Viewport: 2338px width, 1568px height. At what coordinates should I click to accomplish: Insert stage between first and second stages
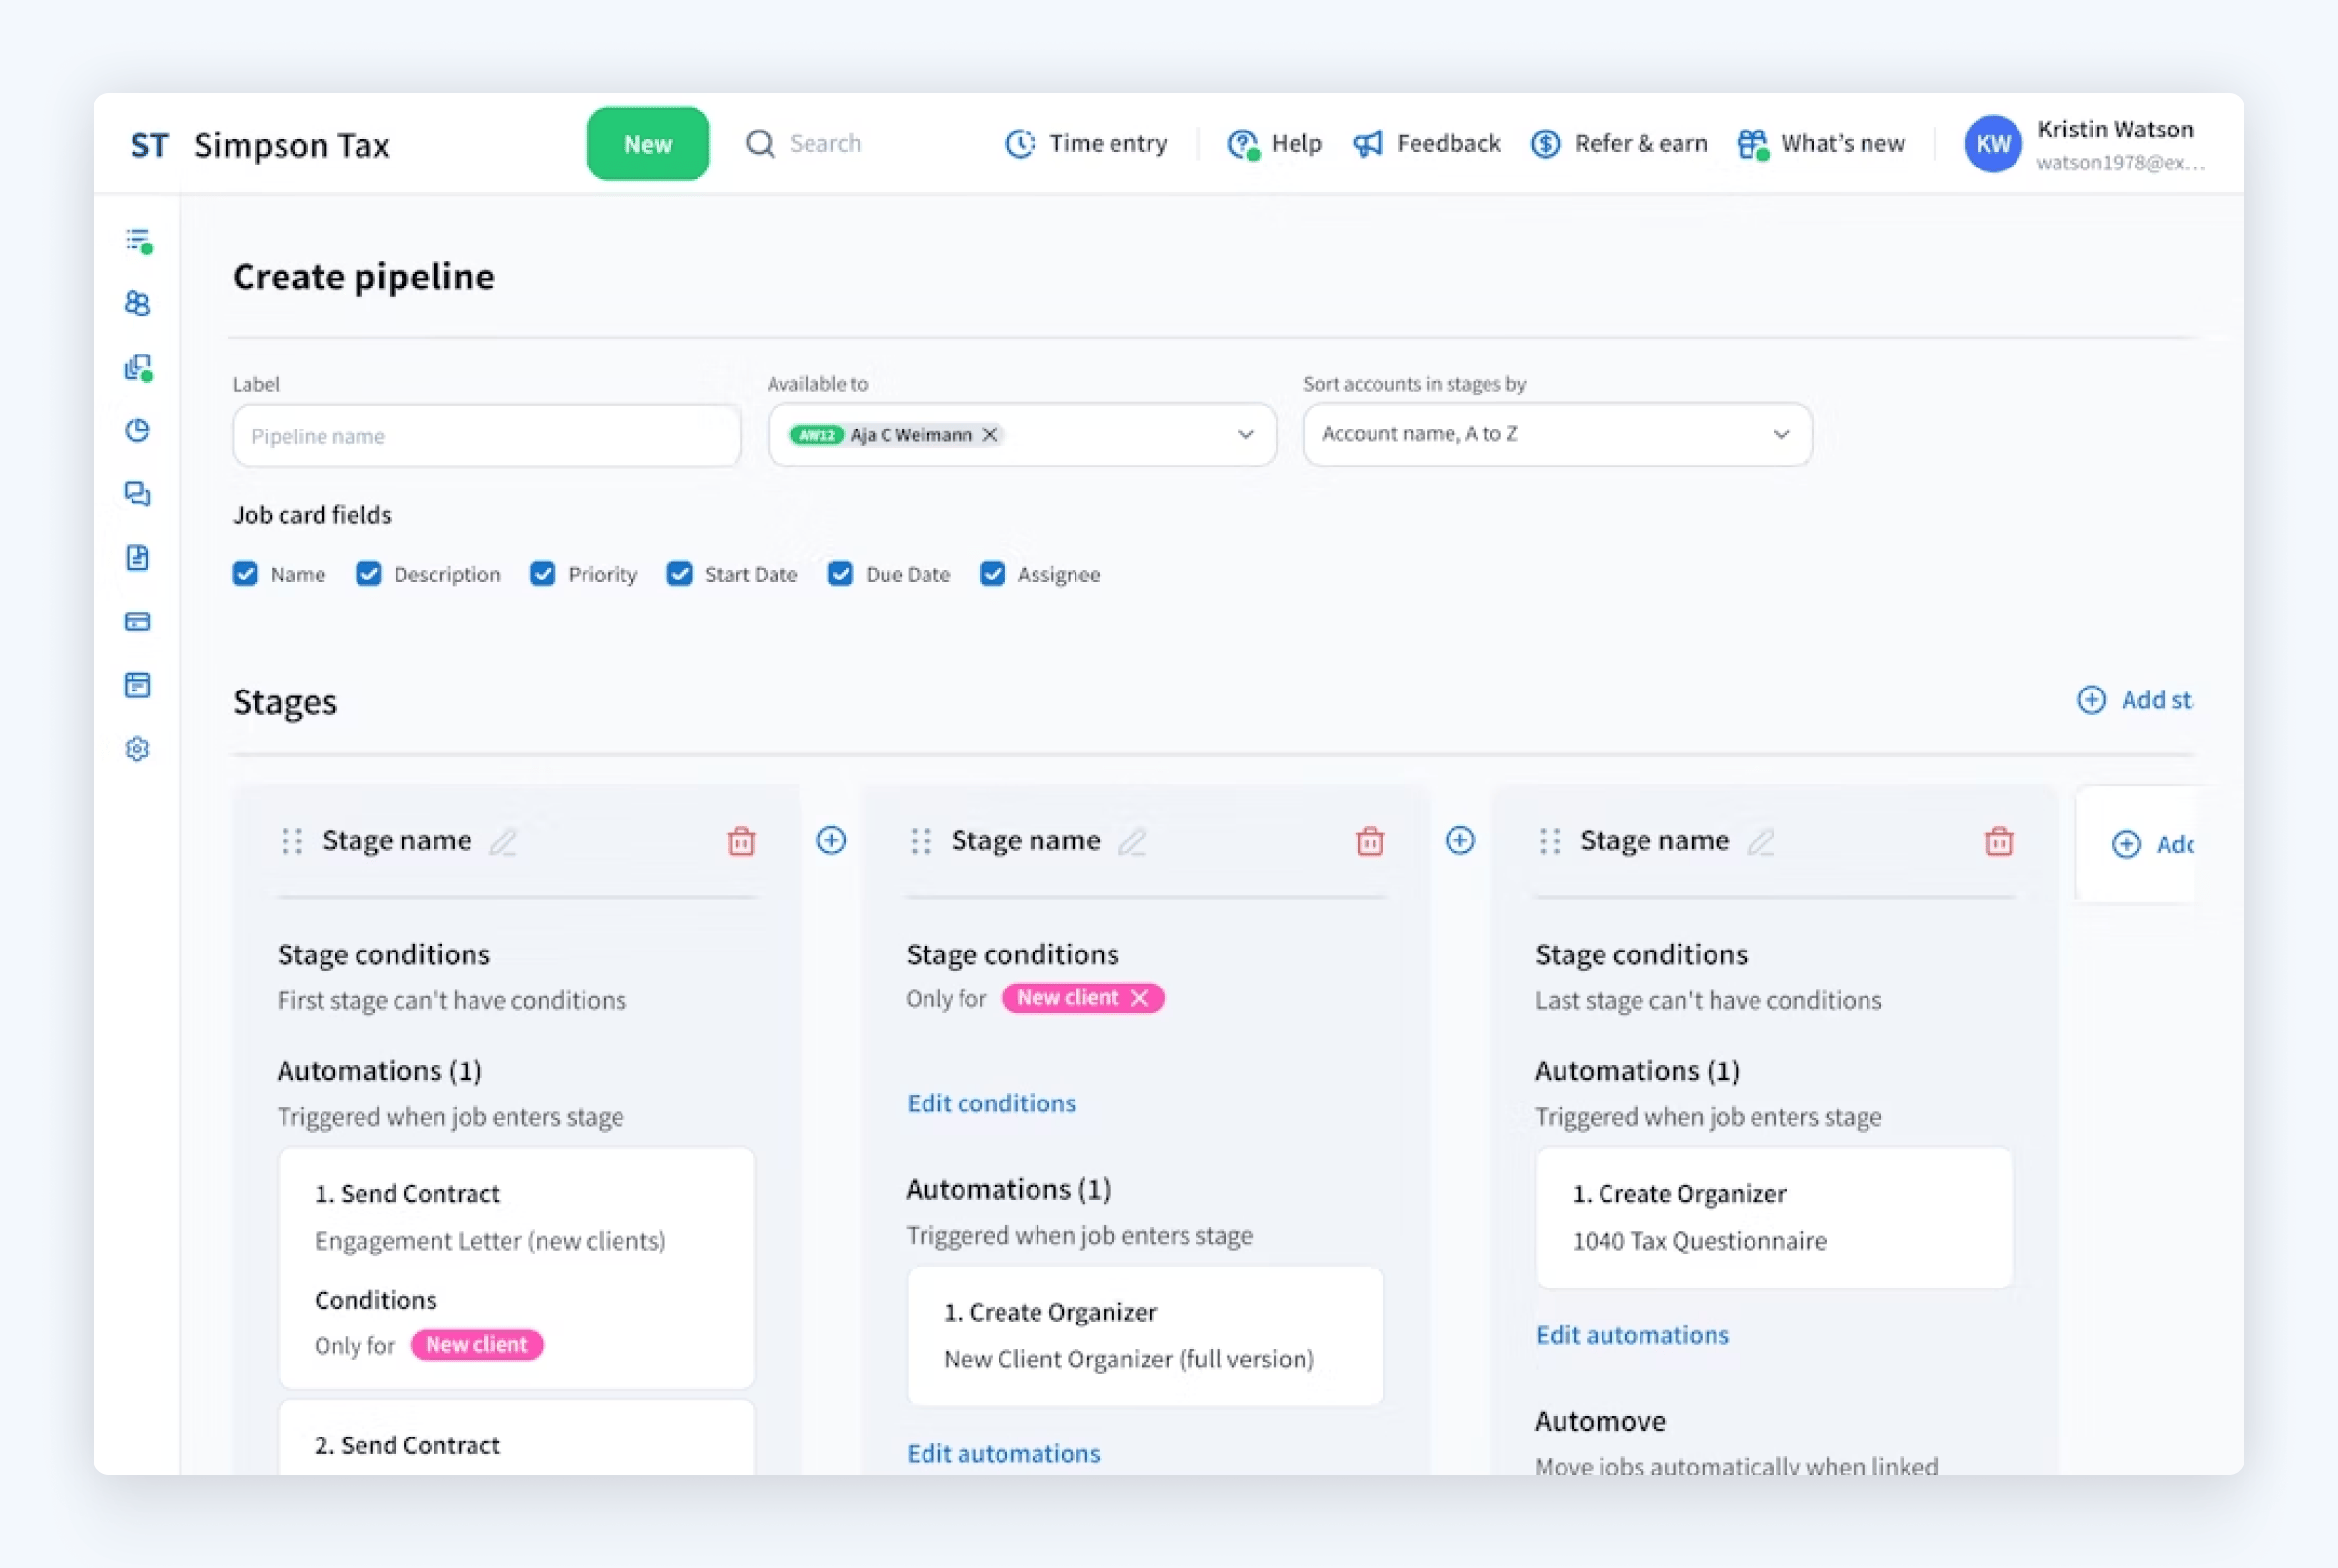[x=831, y=840]
